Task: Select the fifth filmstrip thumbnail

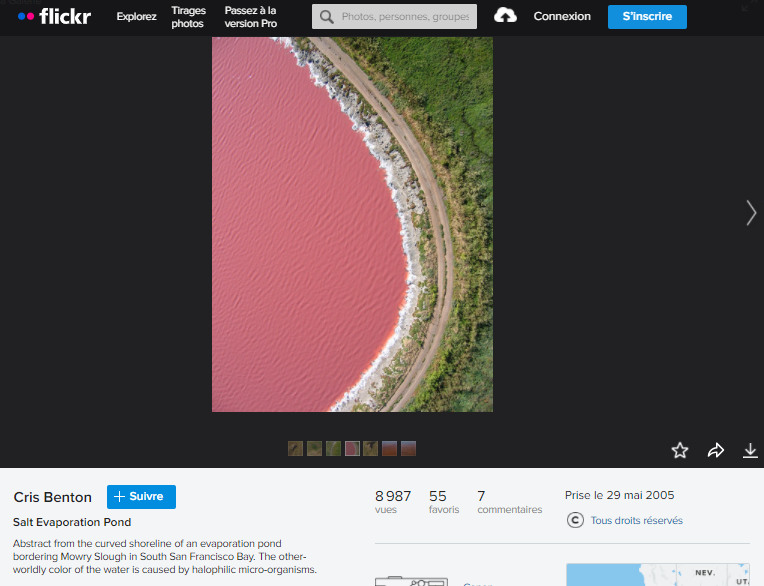Action: click(x=371, y=448)
